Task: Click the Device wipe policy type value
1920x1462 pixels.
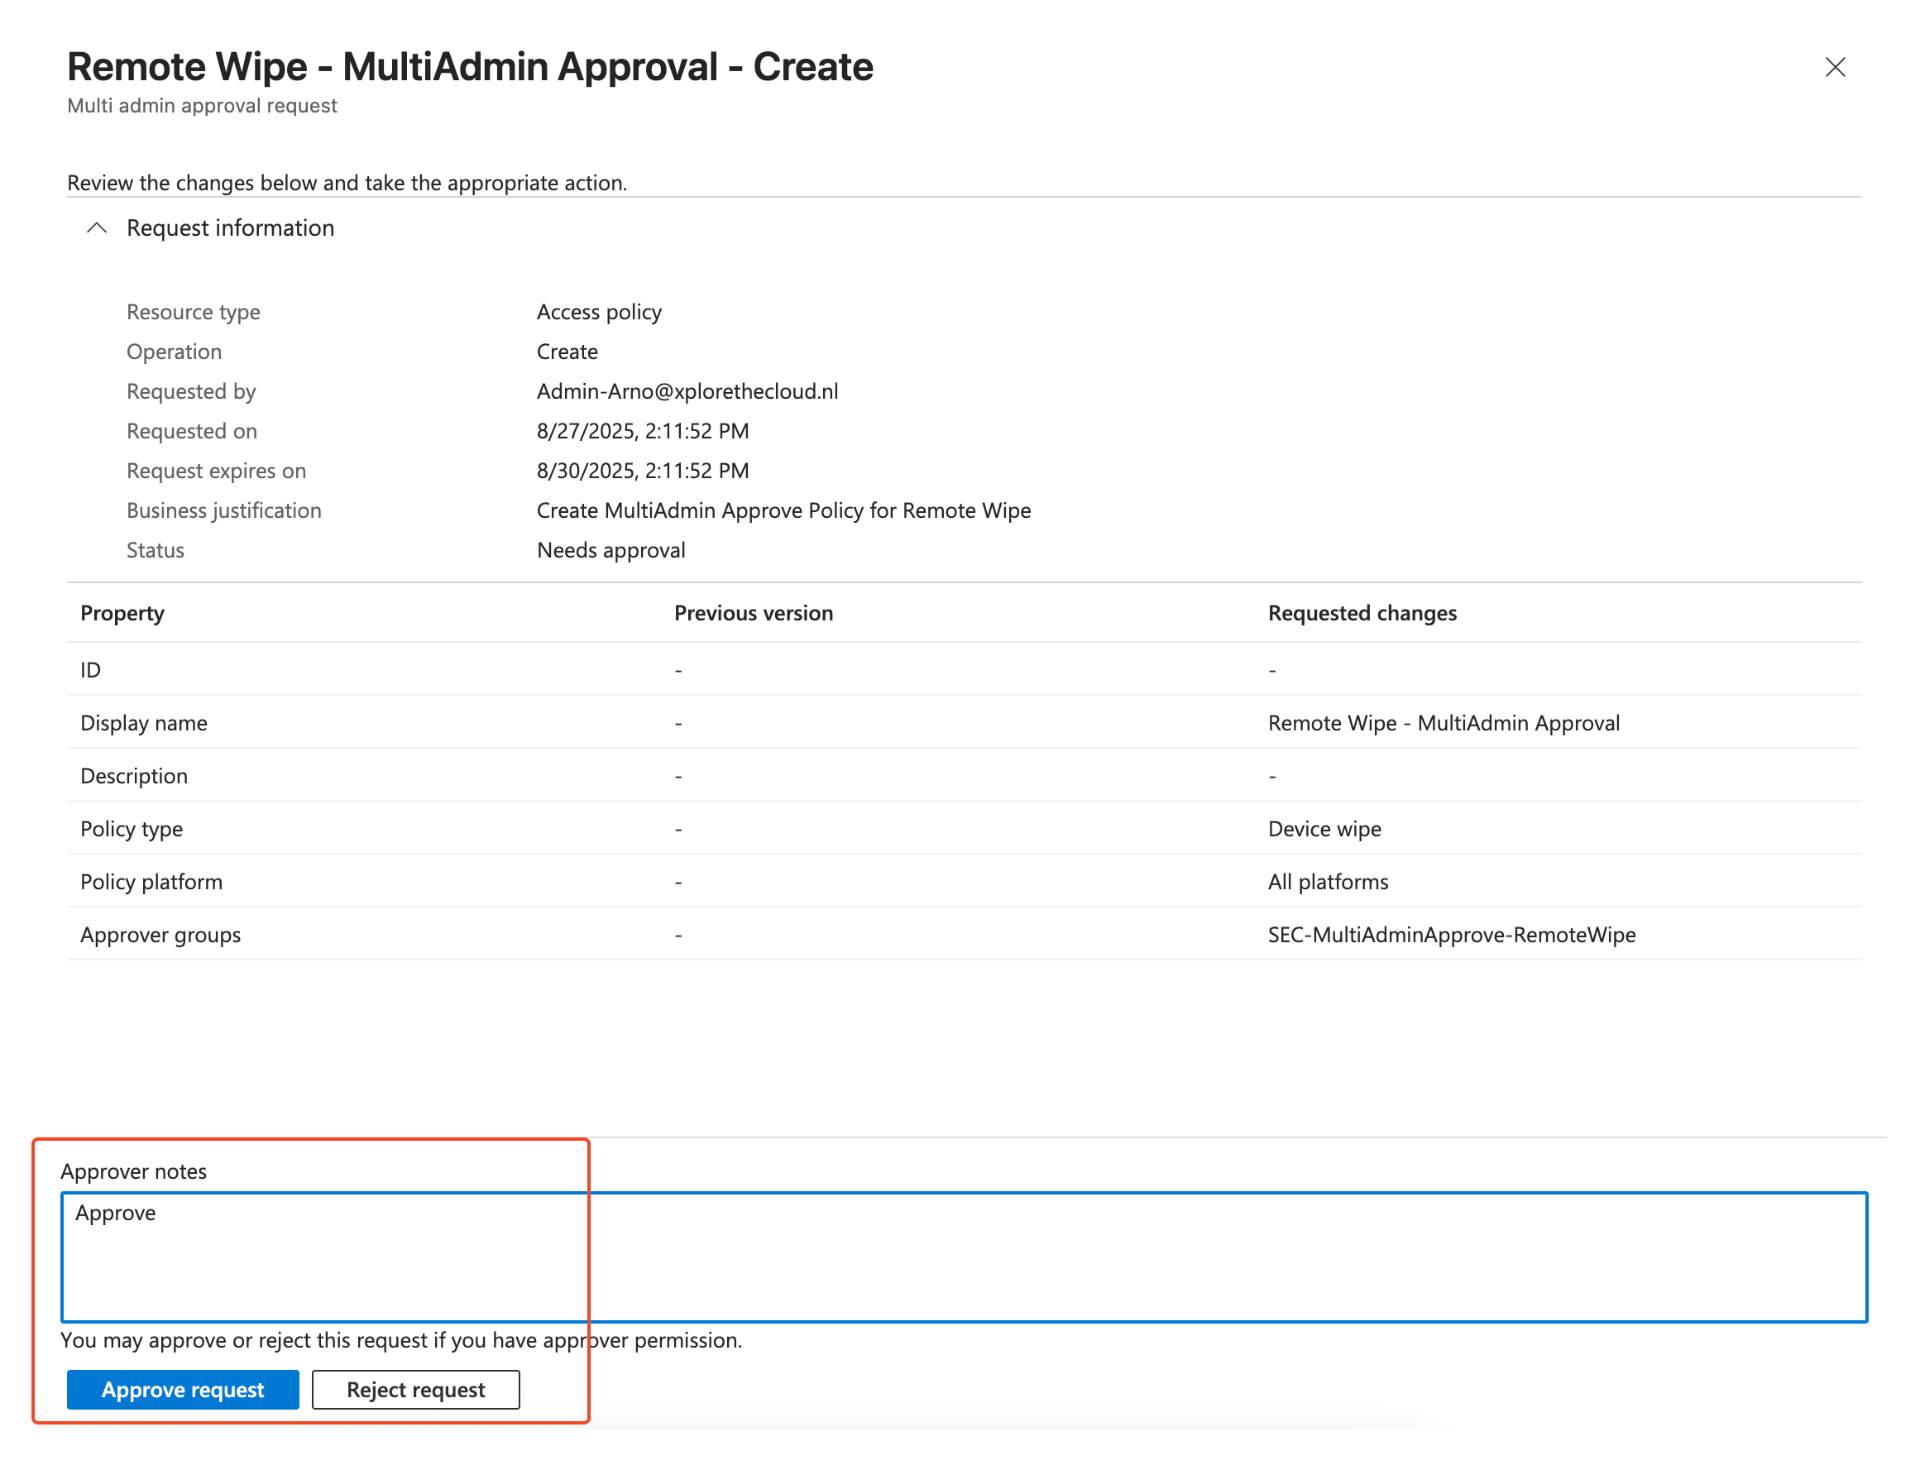Action: [x=1324, y=829]
